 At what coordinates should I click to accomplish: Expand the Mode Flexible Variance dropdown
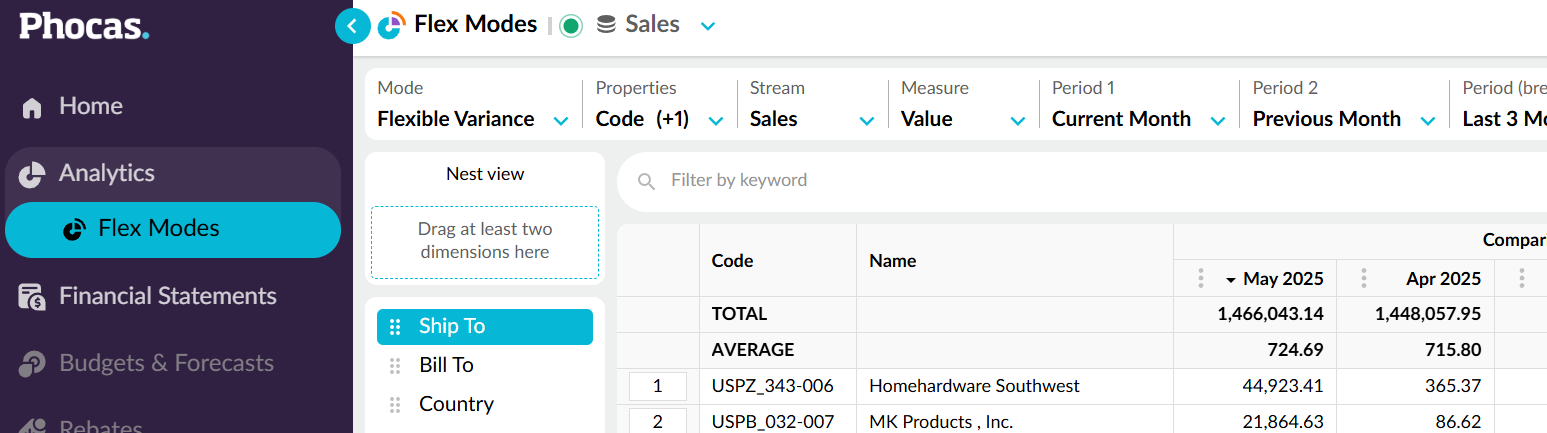point(561,120)
